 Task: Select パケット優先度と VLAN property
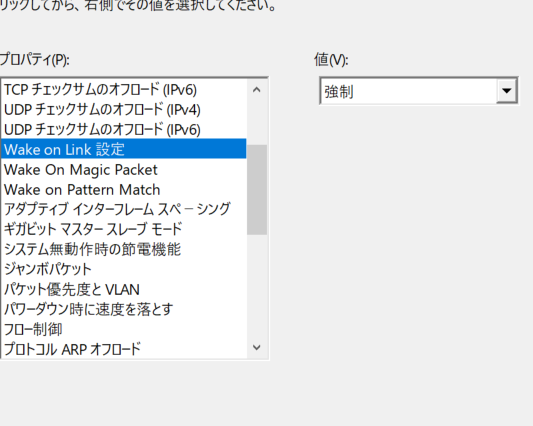[x=124, y=290]
